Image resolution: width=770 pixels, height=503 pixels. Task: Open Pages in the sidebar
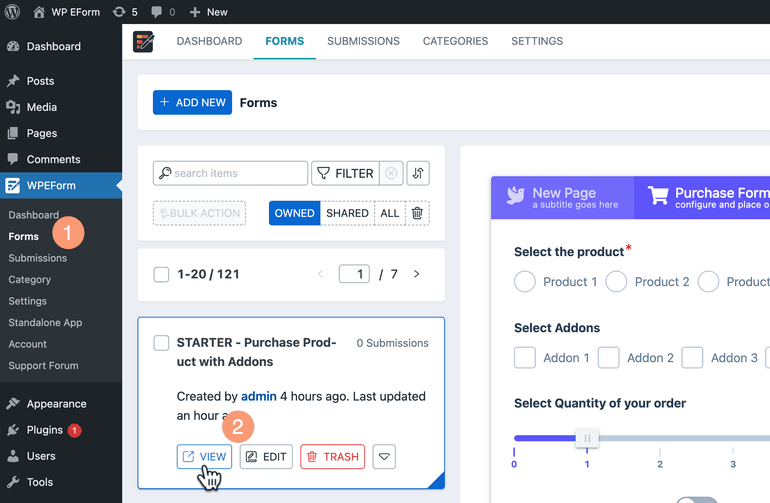[x=42, y=133]
